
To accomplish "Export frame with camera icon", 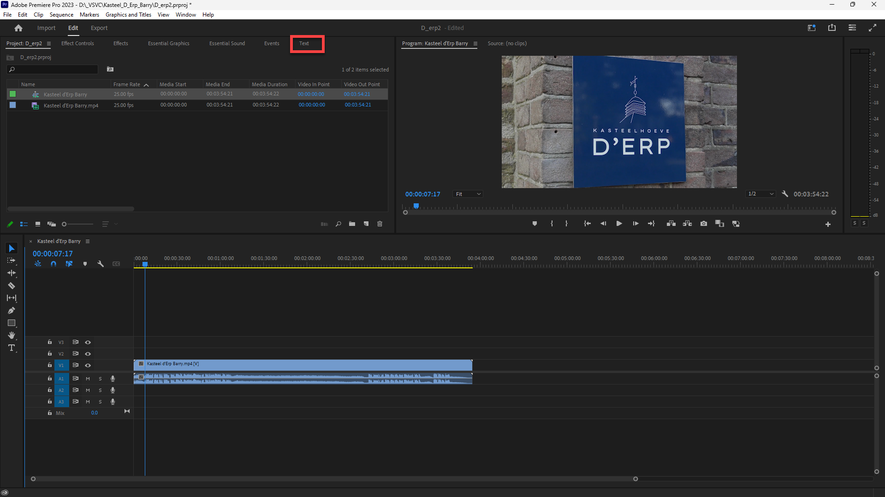I will click(x=704, y=223).
